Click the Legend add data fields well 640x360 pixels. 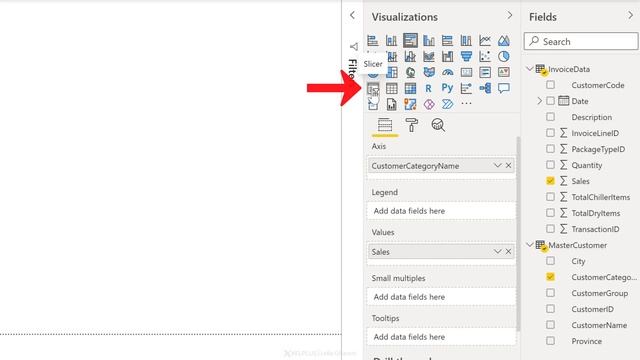click(441, 211)
